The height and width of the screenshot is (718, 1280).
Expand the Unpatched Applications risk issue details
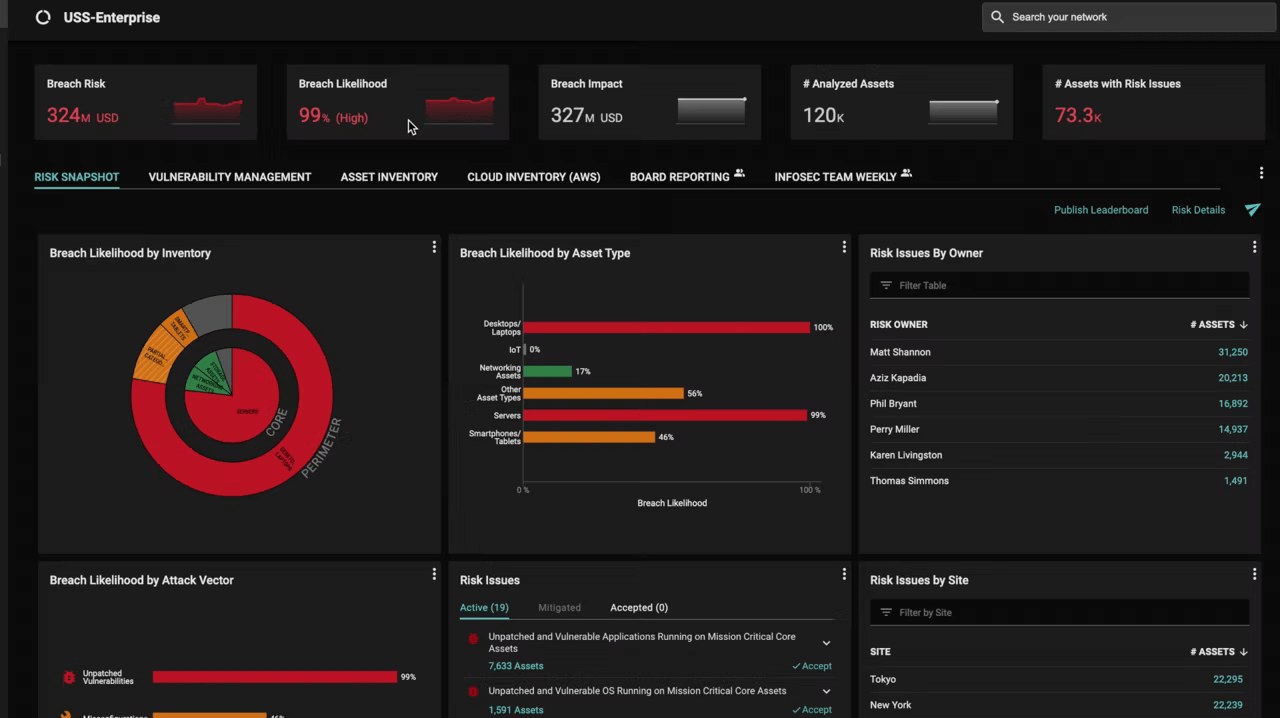[826, 643]
